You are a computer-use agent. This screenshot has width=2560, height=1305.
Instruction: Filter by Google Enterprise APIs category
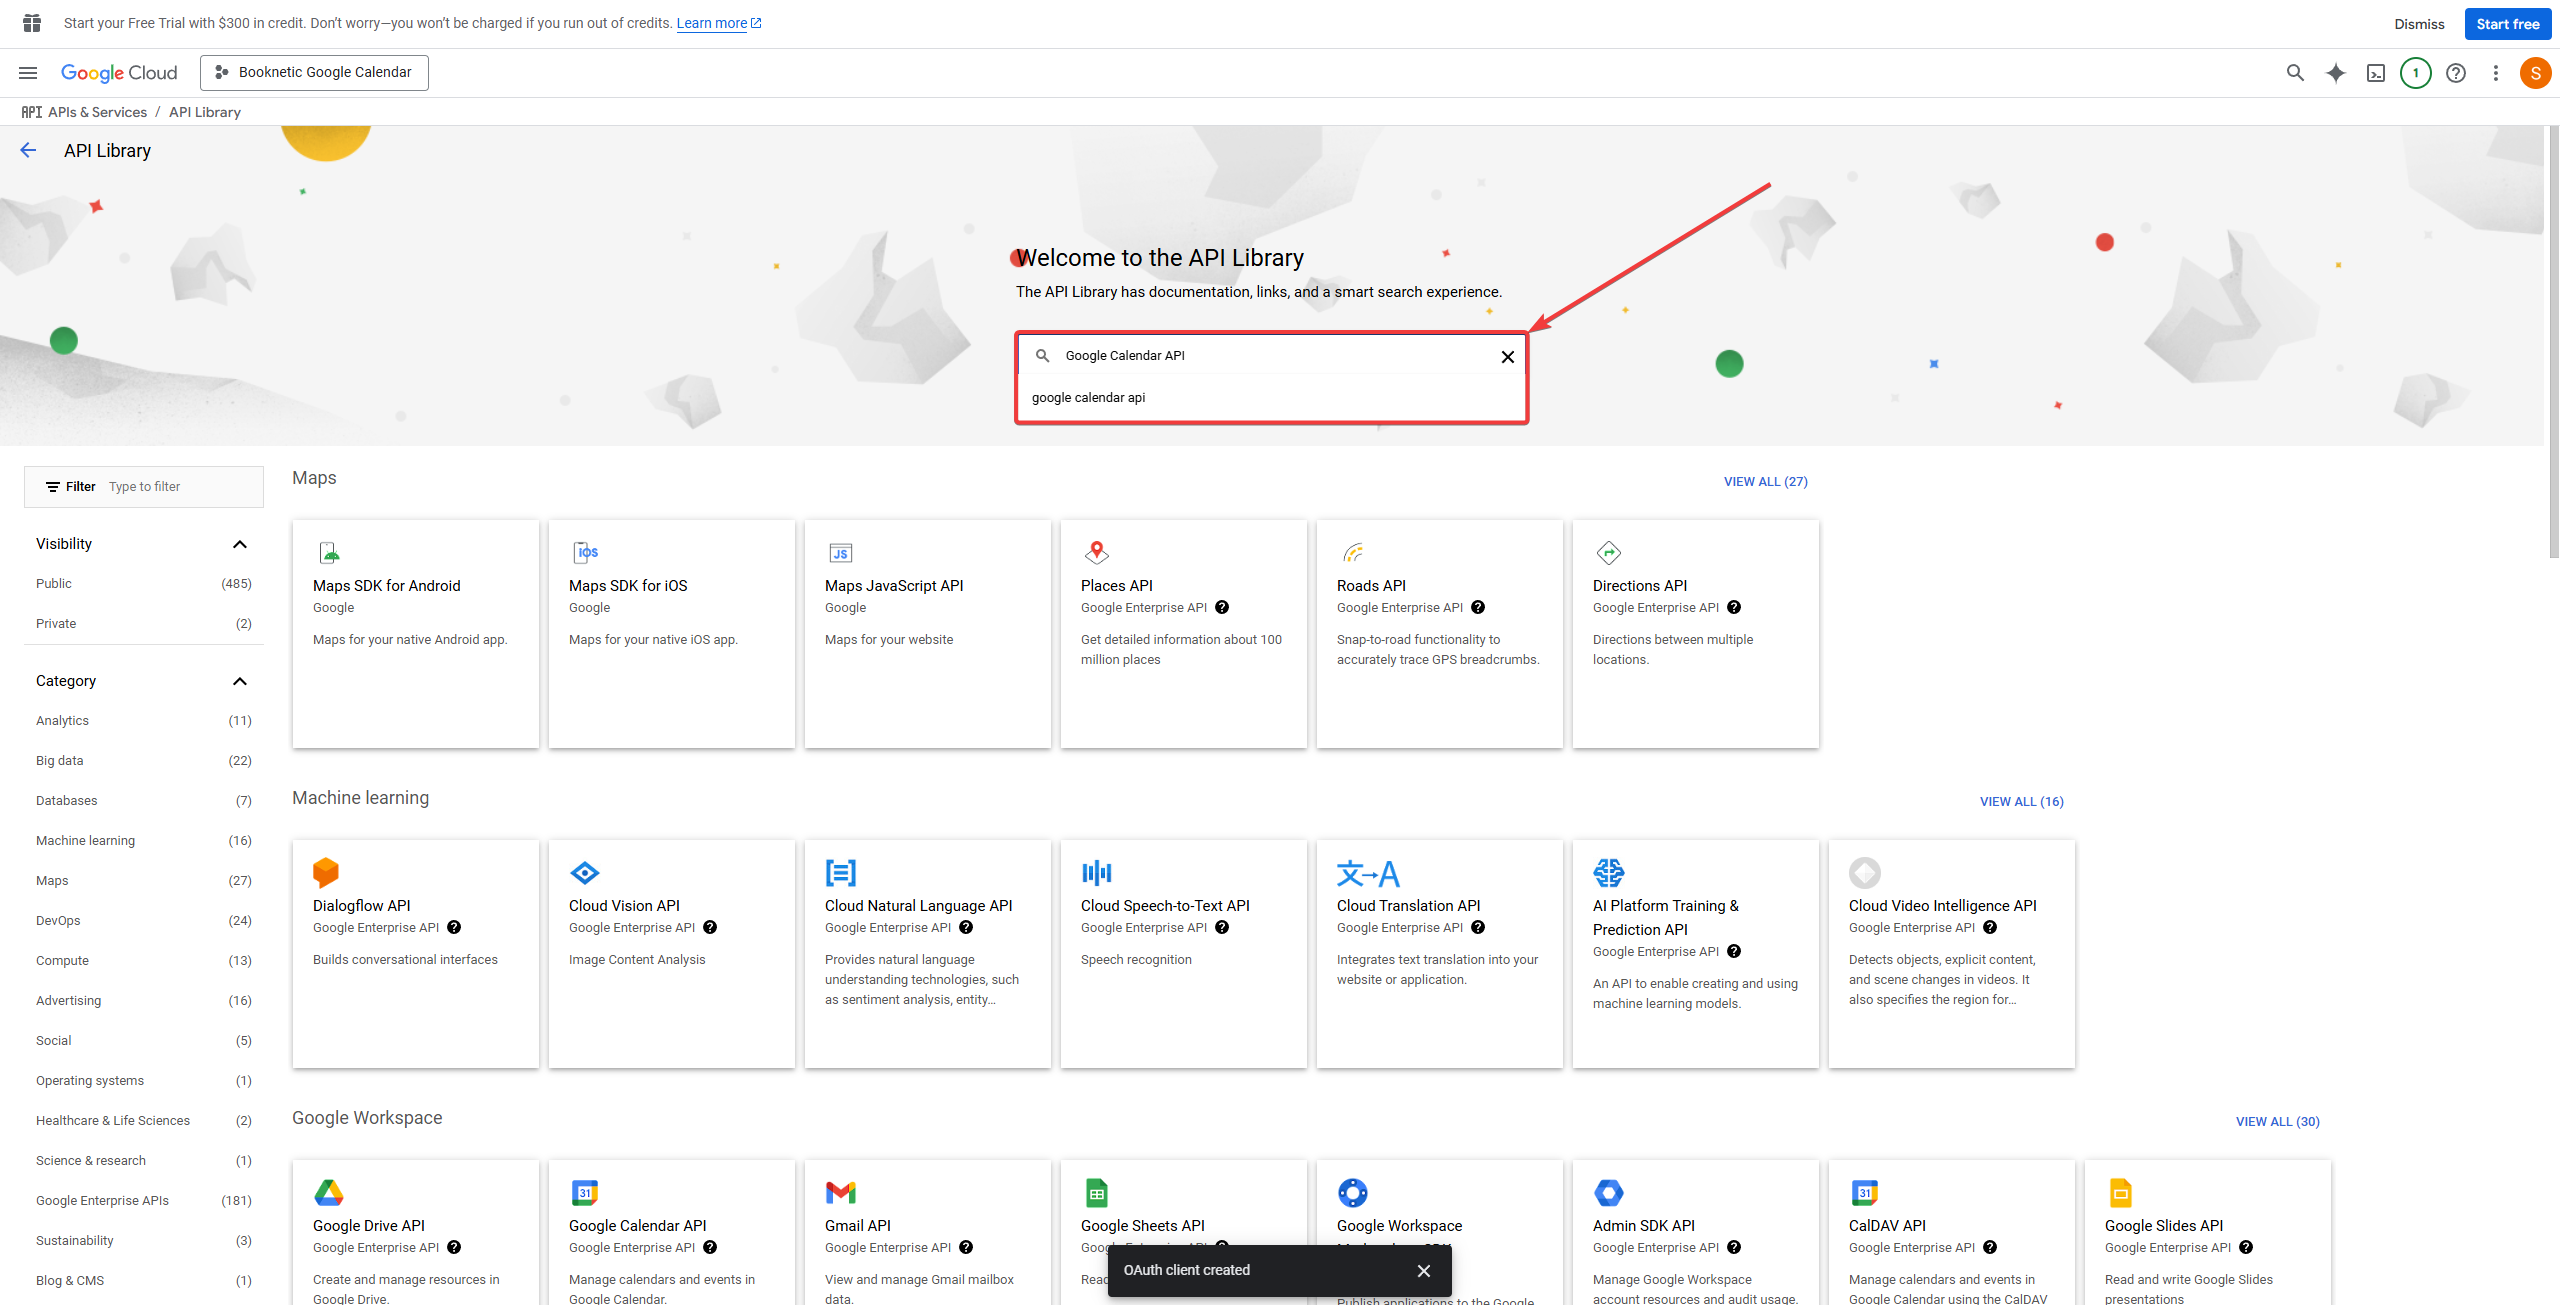144,1201
